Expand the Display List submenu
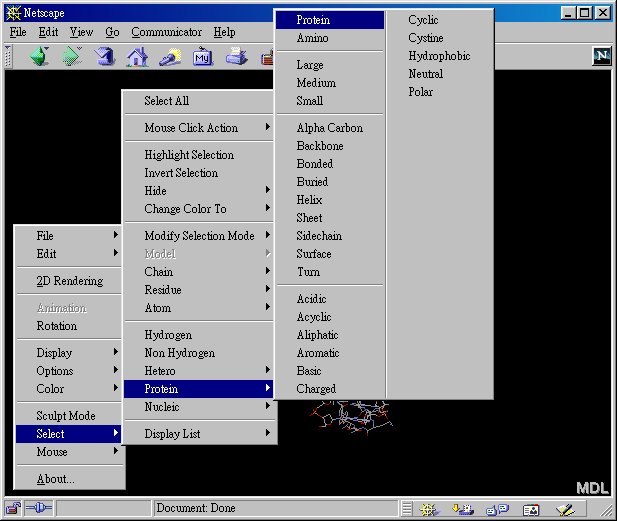 point(199,434)
